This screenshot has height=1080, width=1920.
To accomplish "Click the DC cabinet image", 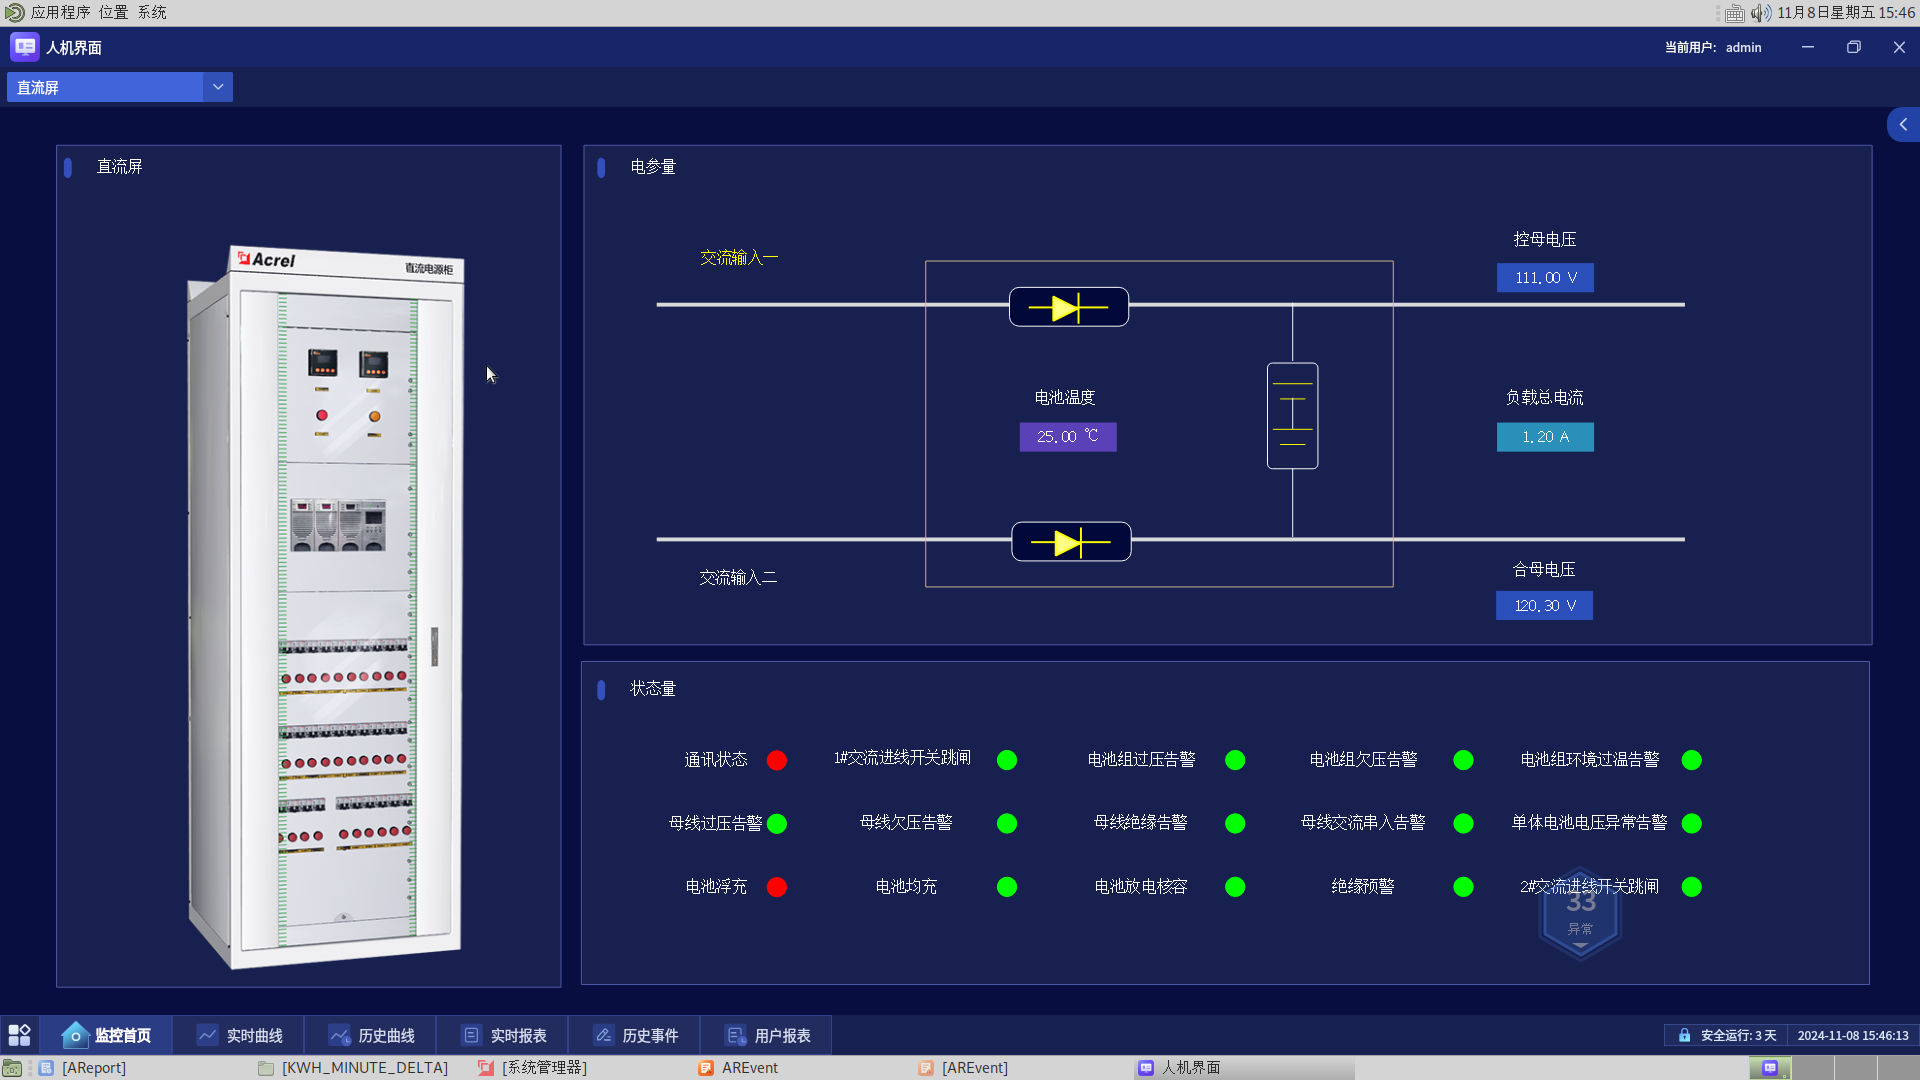I will pos(325,605).
